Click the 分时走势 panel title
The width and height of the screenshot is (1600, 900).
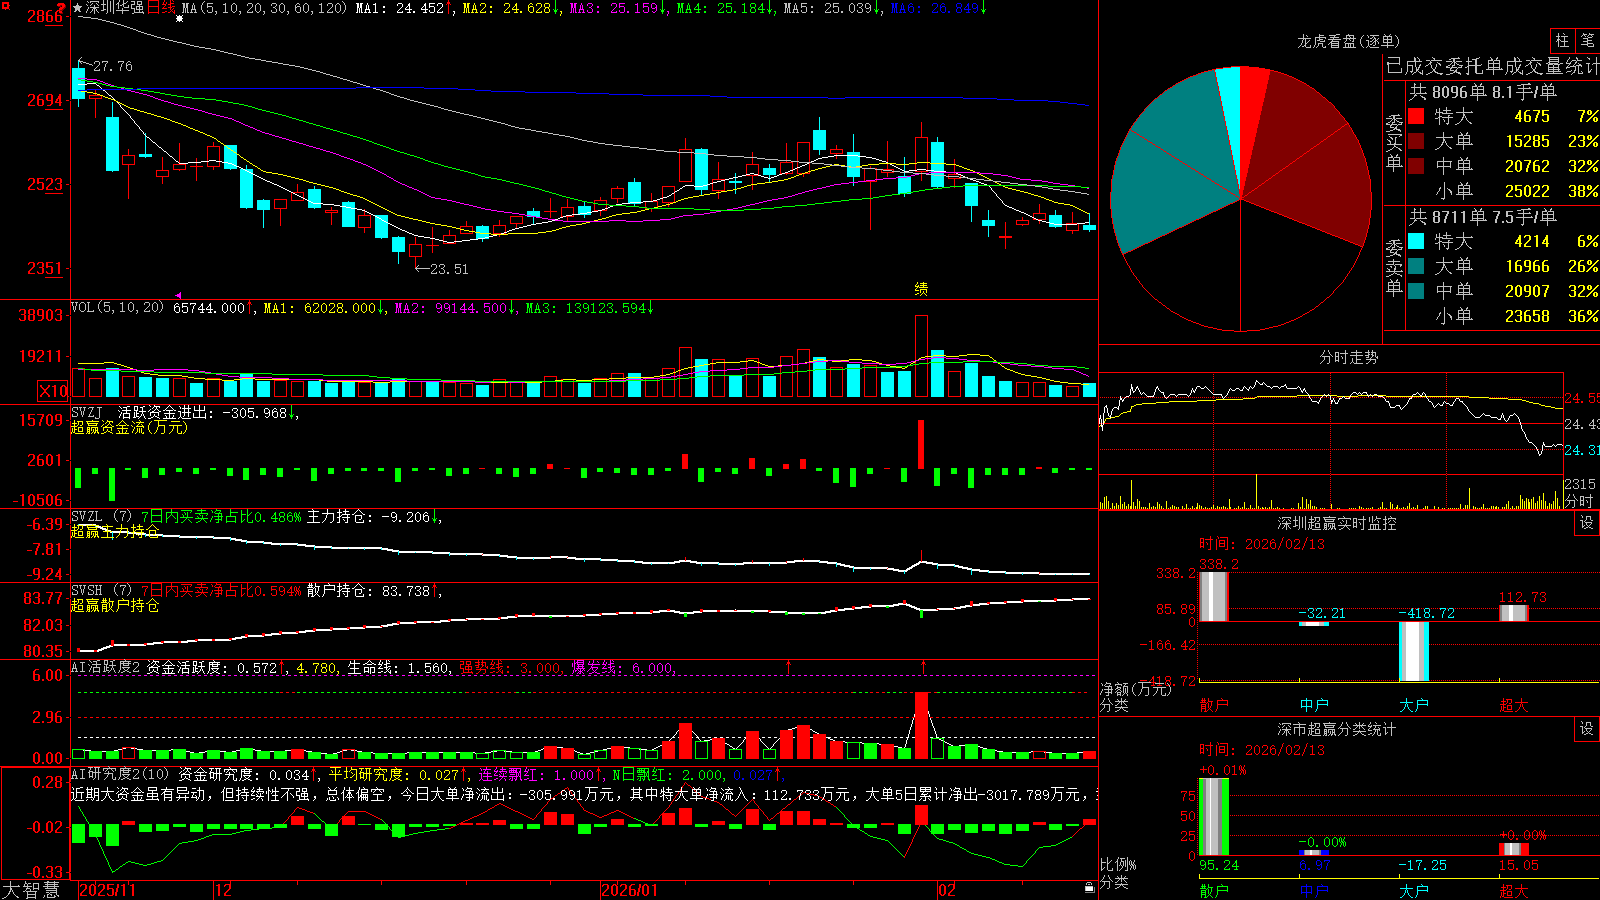[x=1348, y=357]
